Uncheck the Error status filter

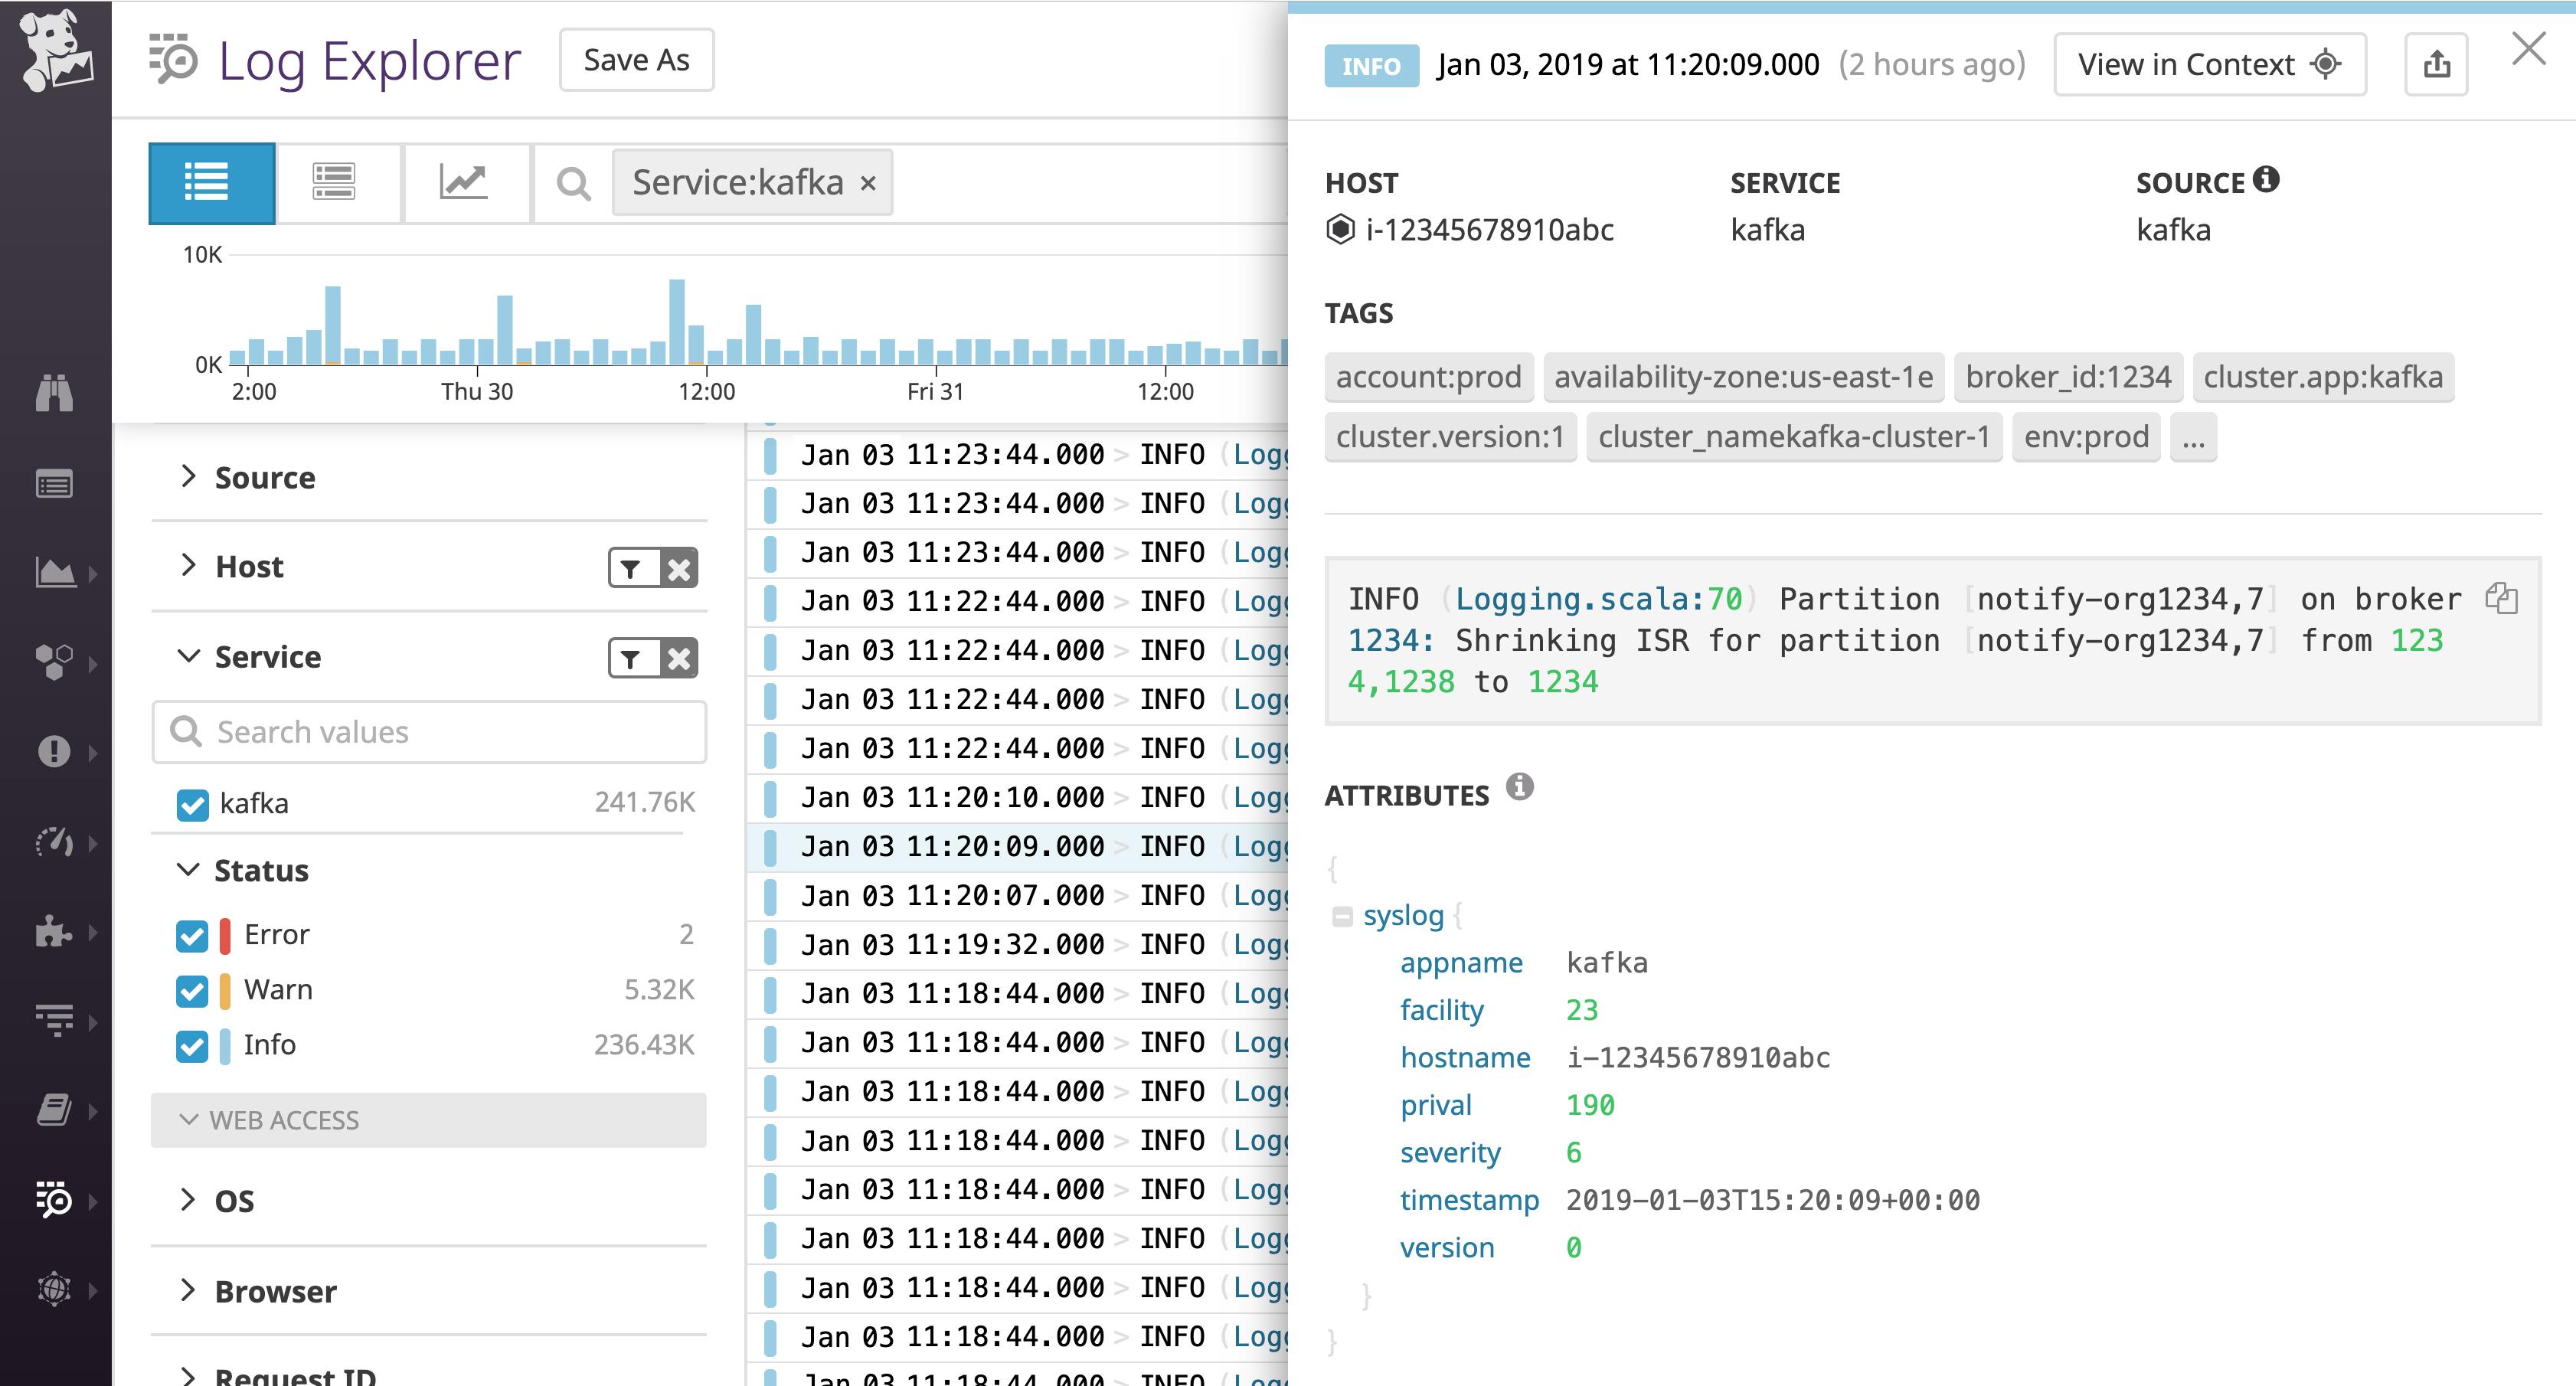[192, 936]
